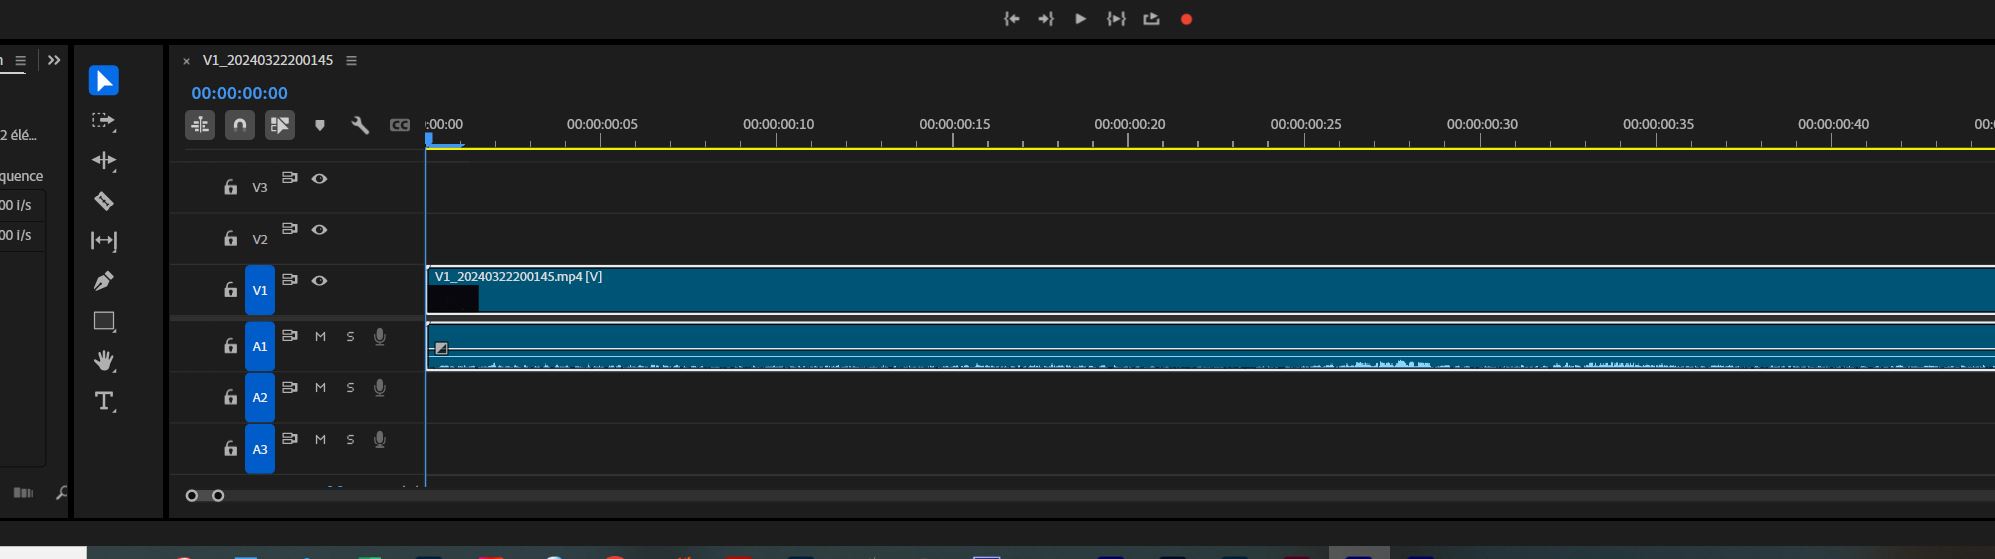Target the A3 audio track
This screenshot has width=1995, height=559.
(260, 449)
